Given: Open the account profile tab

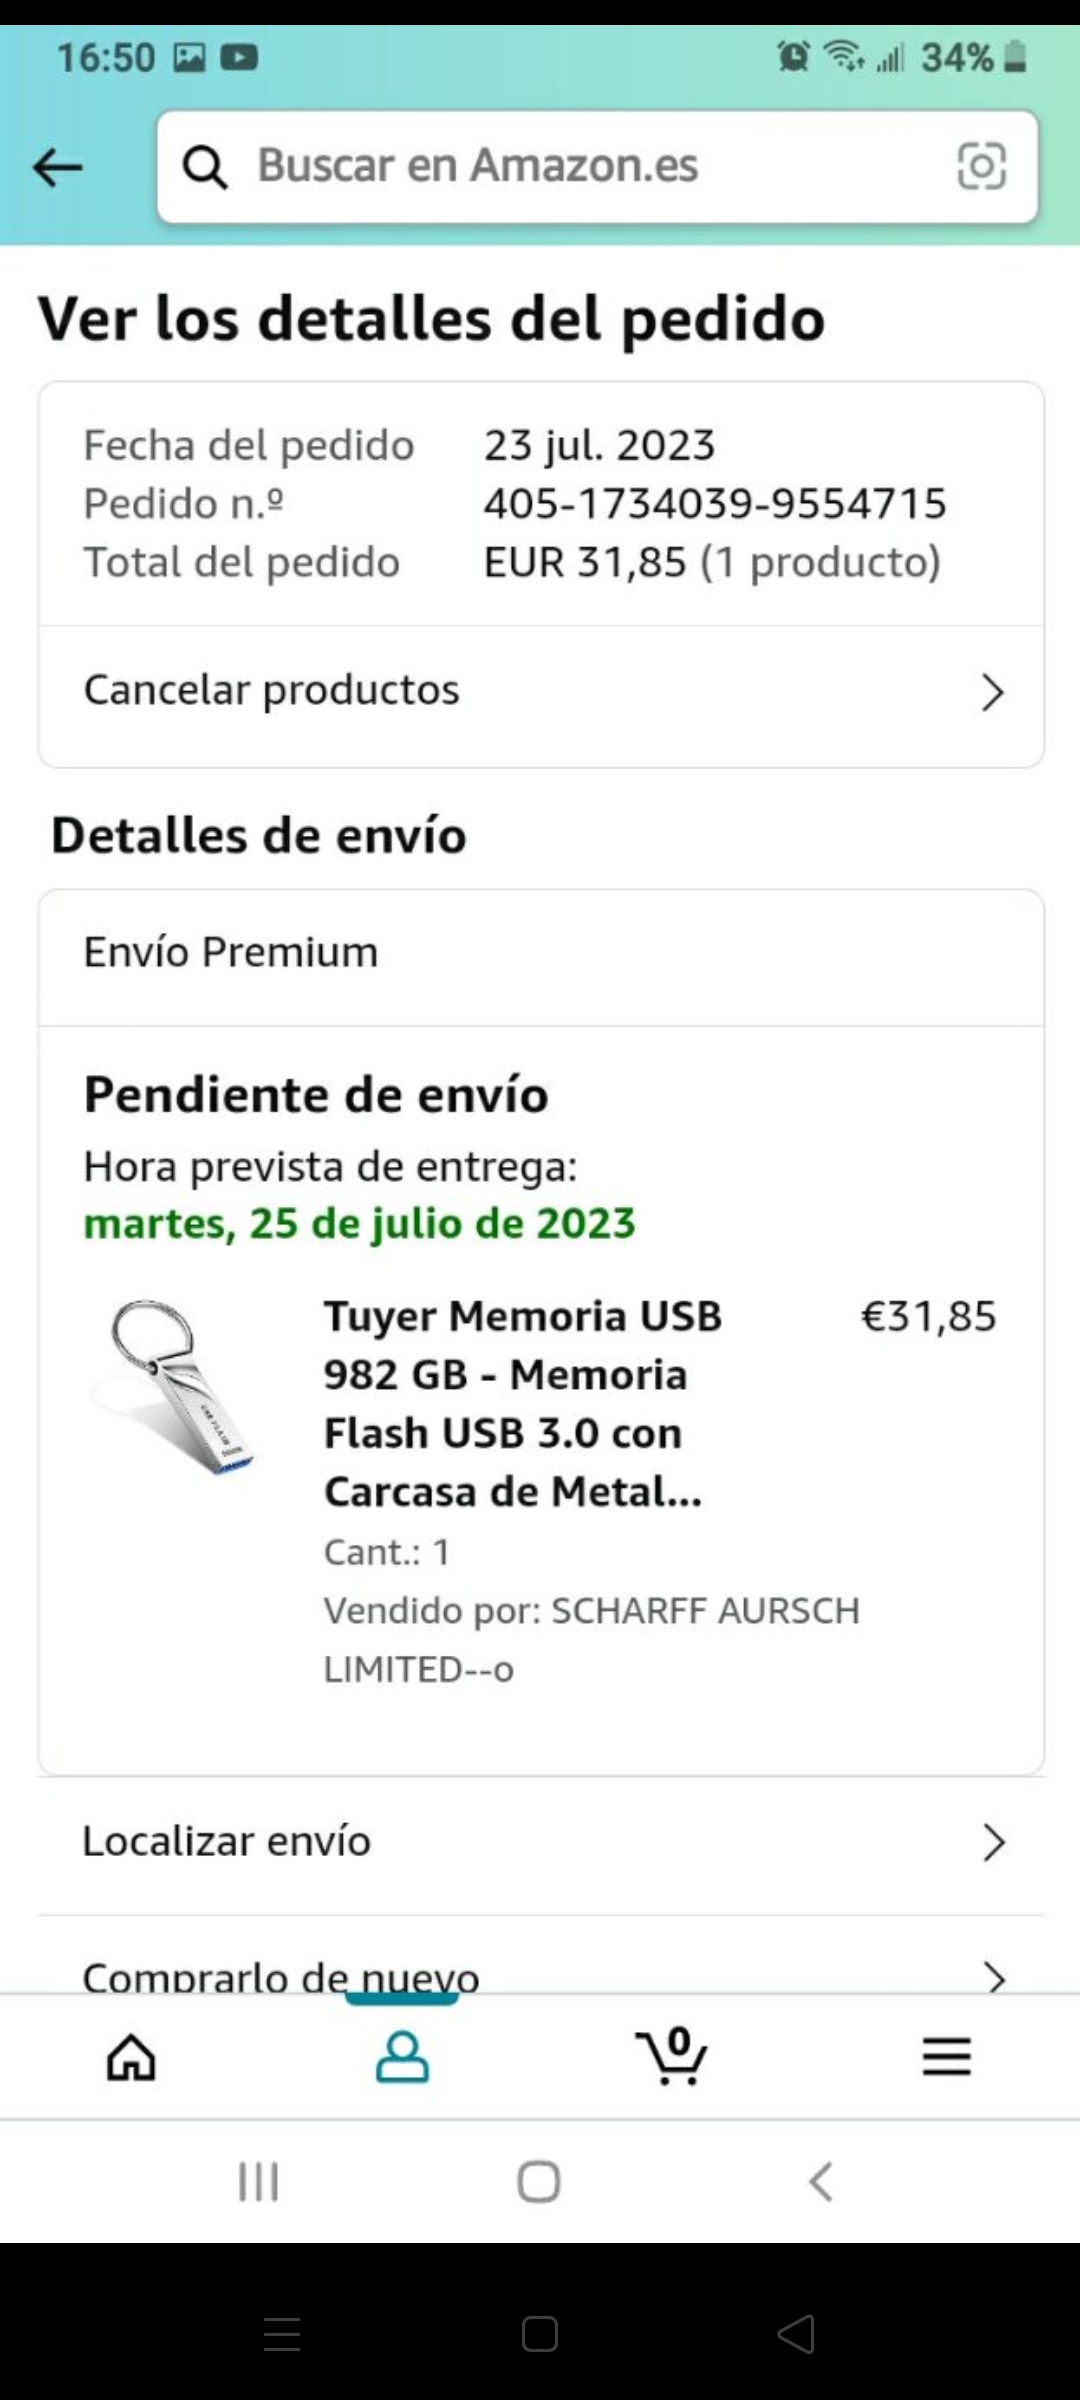Looking at the screenshot, I should click(x=402, y=2057).
